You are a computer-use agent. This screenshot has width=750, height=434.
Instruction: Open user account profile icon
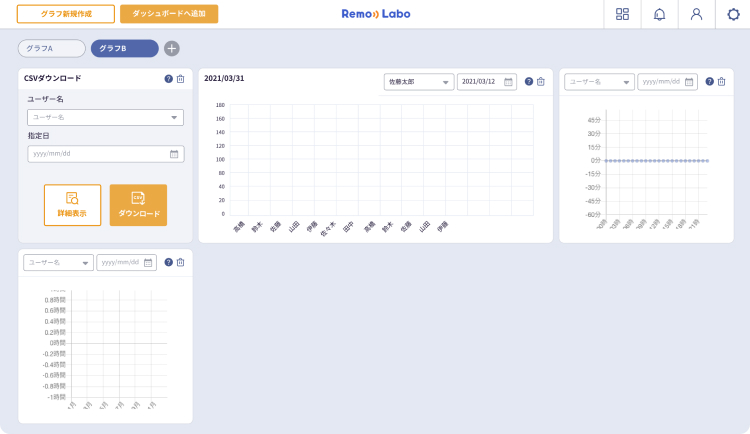coord(696,14)
